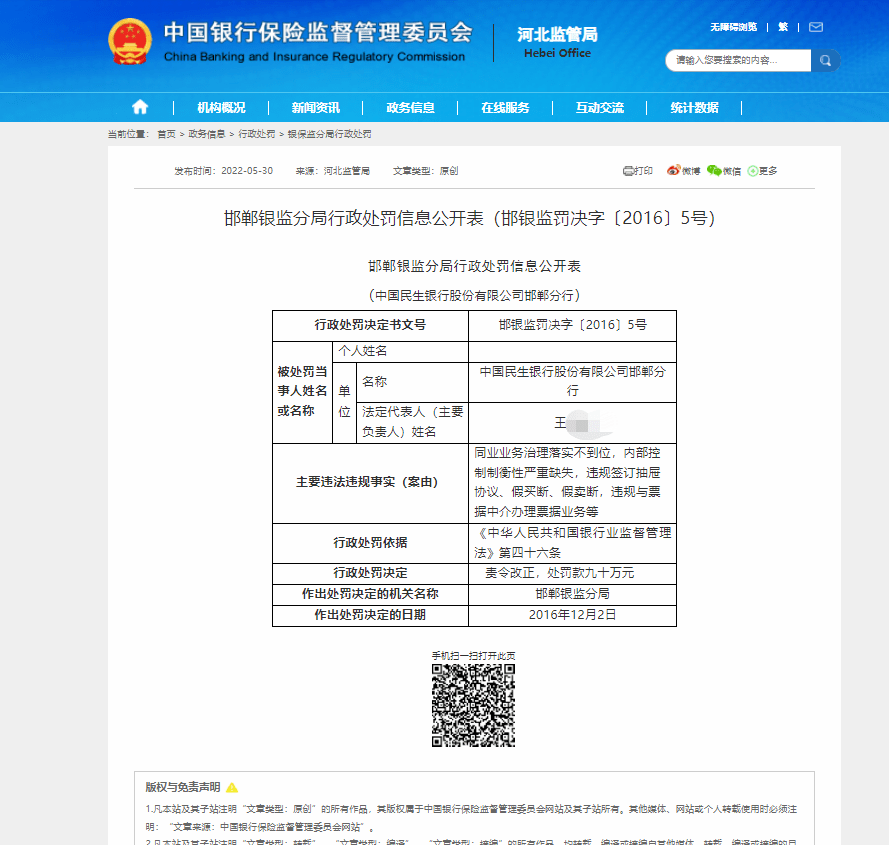Click the search magnifier button
This screenshot has height=845, width=889.
tap(825, 61)
